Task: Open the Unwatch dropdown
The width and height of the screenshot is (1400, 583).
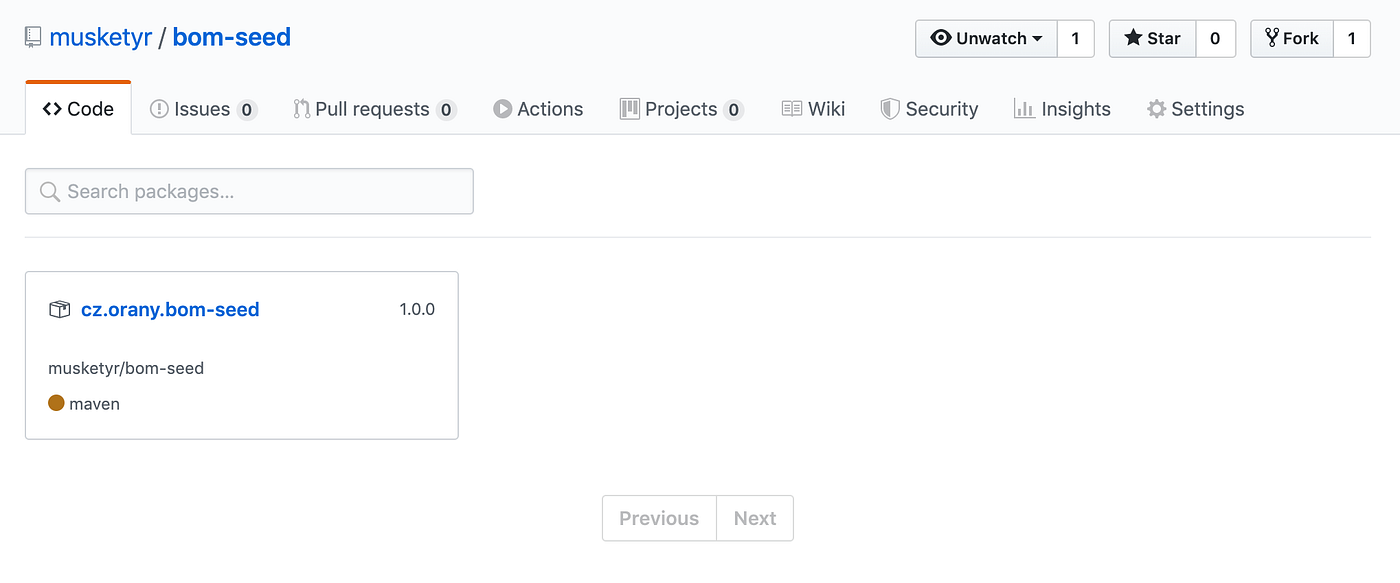Action: tap(985, 38)
